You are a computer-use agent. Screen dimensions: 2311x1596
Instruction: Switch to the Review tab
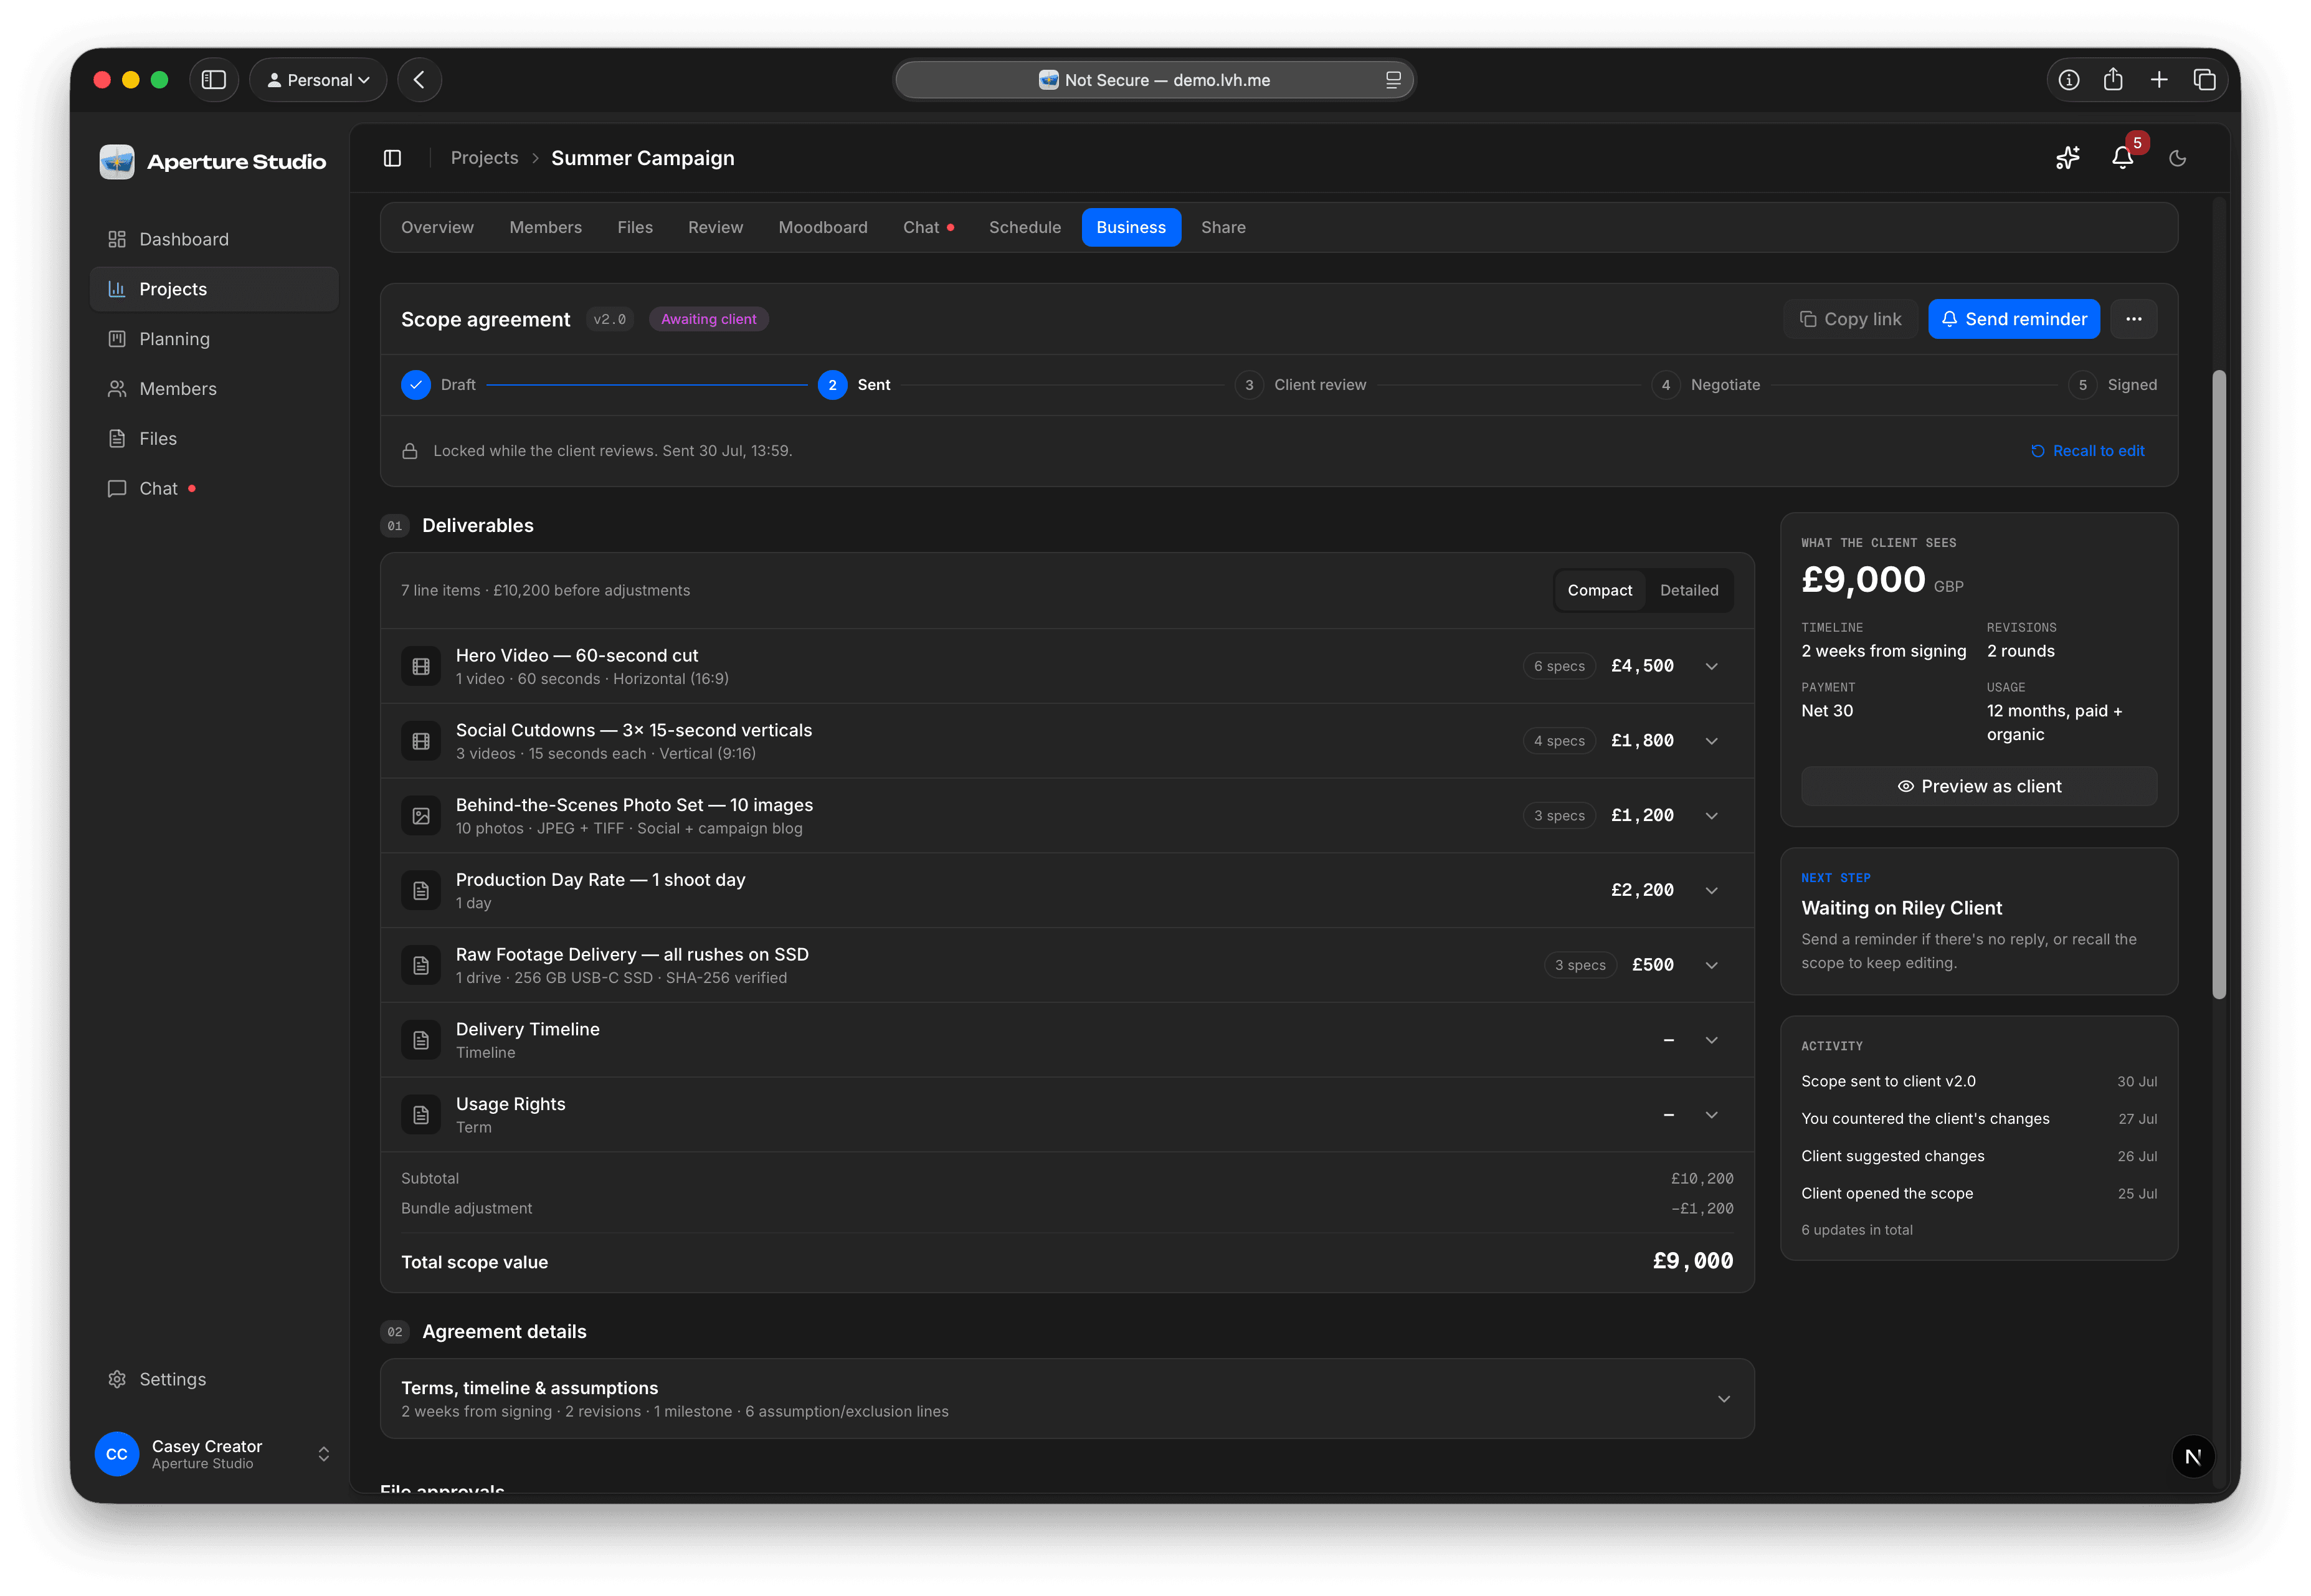pos(715,228)
